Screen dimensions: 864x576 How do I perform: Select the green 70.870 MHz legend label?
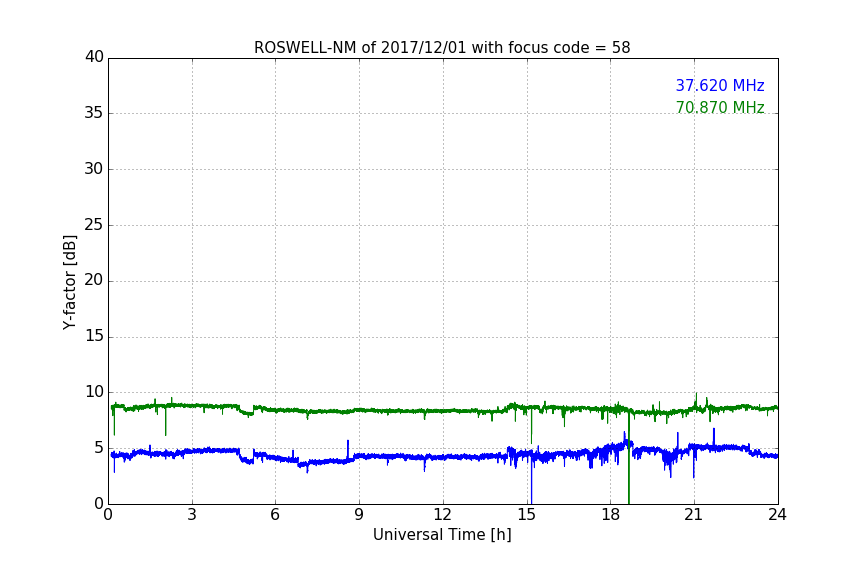click(720, 107)
